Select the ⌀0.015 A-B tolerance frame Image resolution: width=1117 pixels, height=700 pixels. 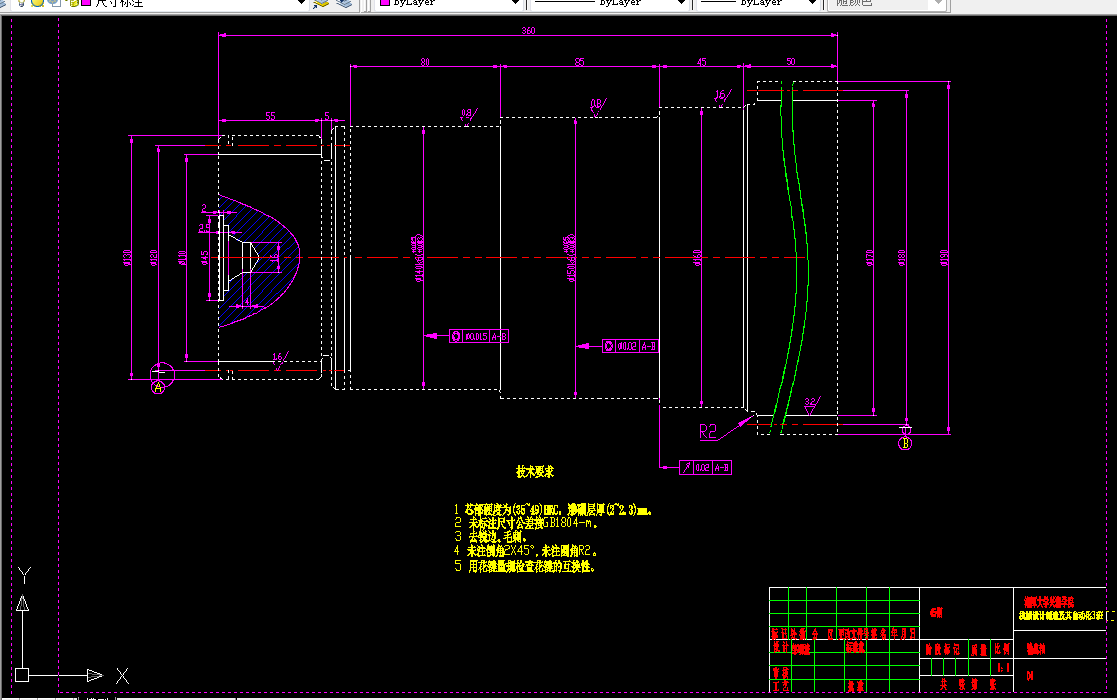[x=479, y=336]
